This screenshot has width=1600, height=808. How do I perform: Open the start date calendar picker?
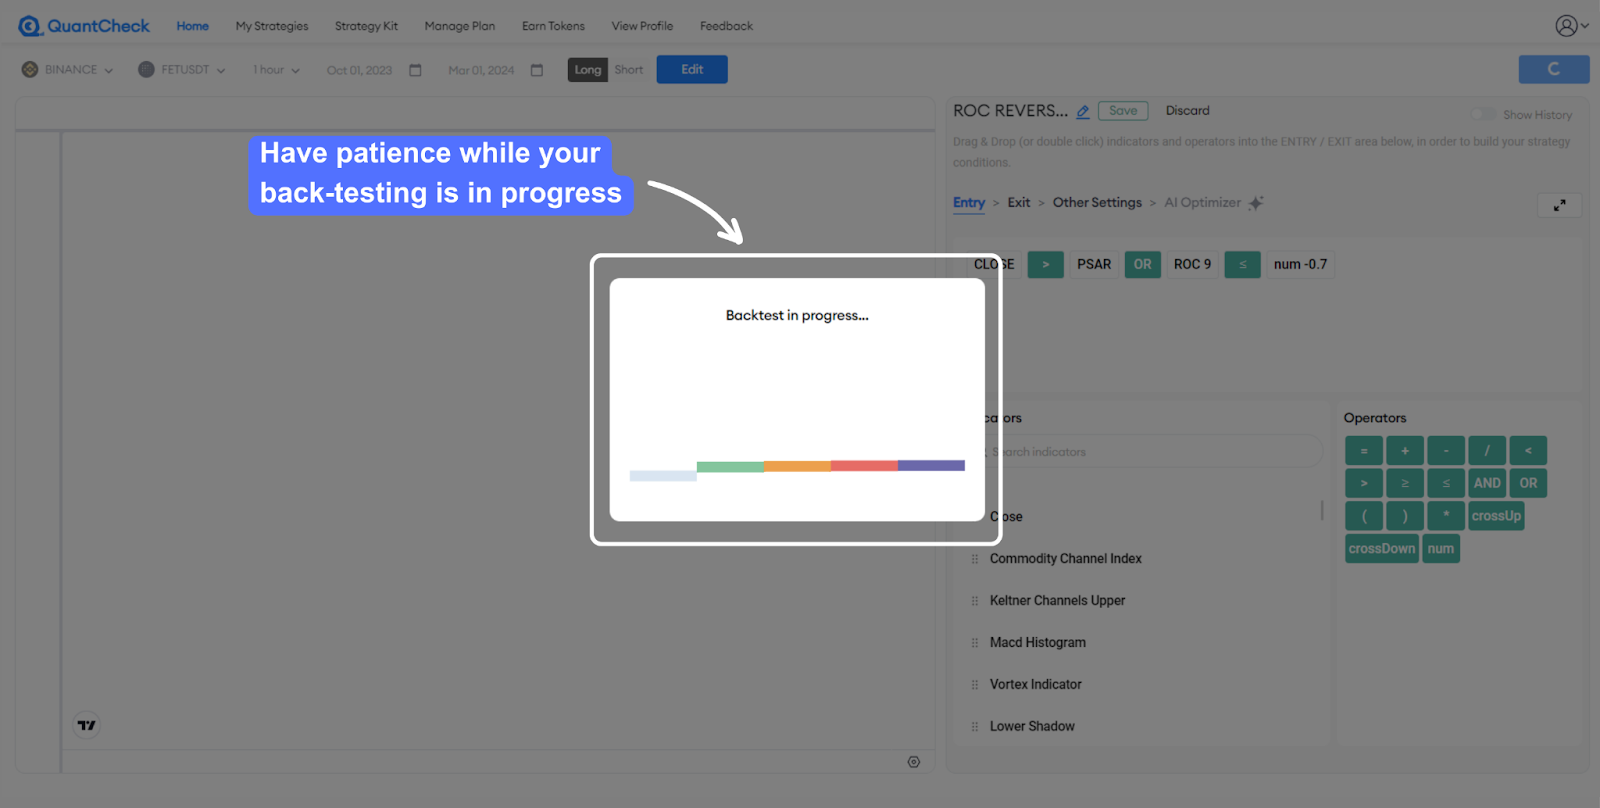pyautogui.click(x=416, y=70)
